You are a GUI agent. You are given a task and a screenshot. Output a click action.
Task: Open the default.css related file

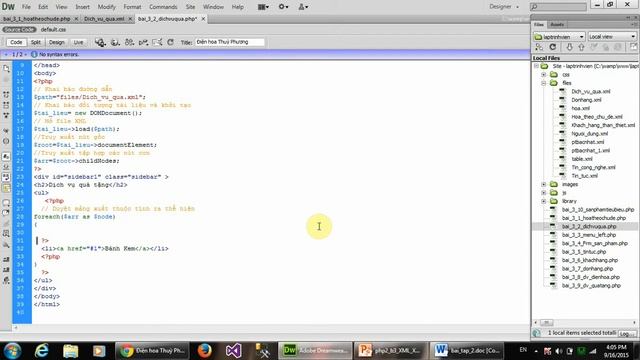pos(53,29)
